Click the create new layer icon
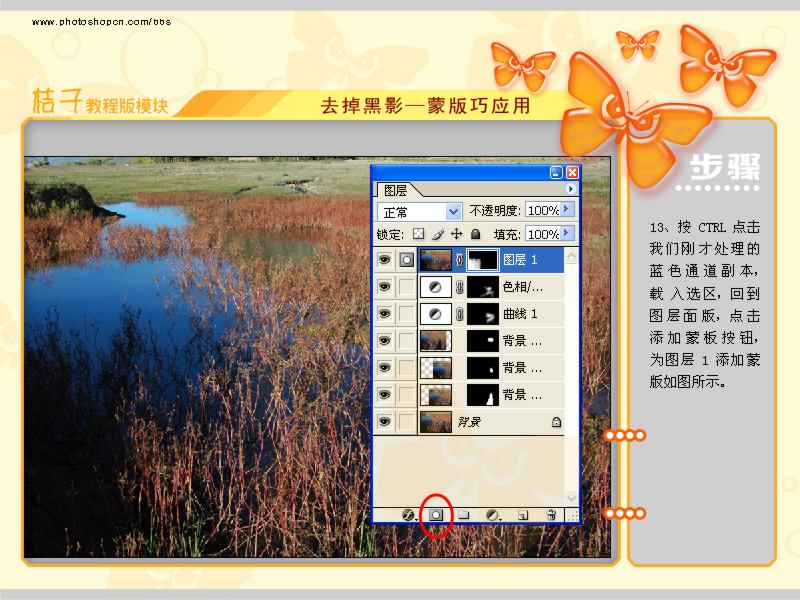 pyautogui.click(x=522, y=515)
